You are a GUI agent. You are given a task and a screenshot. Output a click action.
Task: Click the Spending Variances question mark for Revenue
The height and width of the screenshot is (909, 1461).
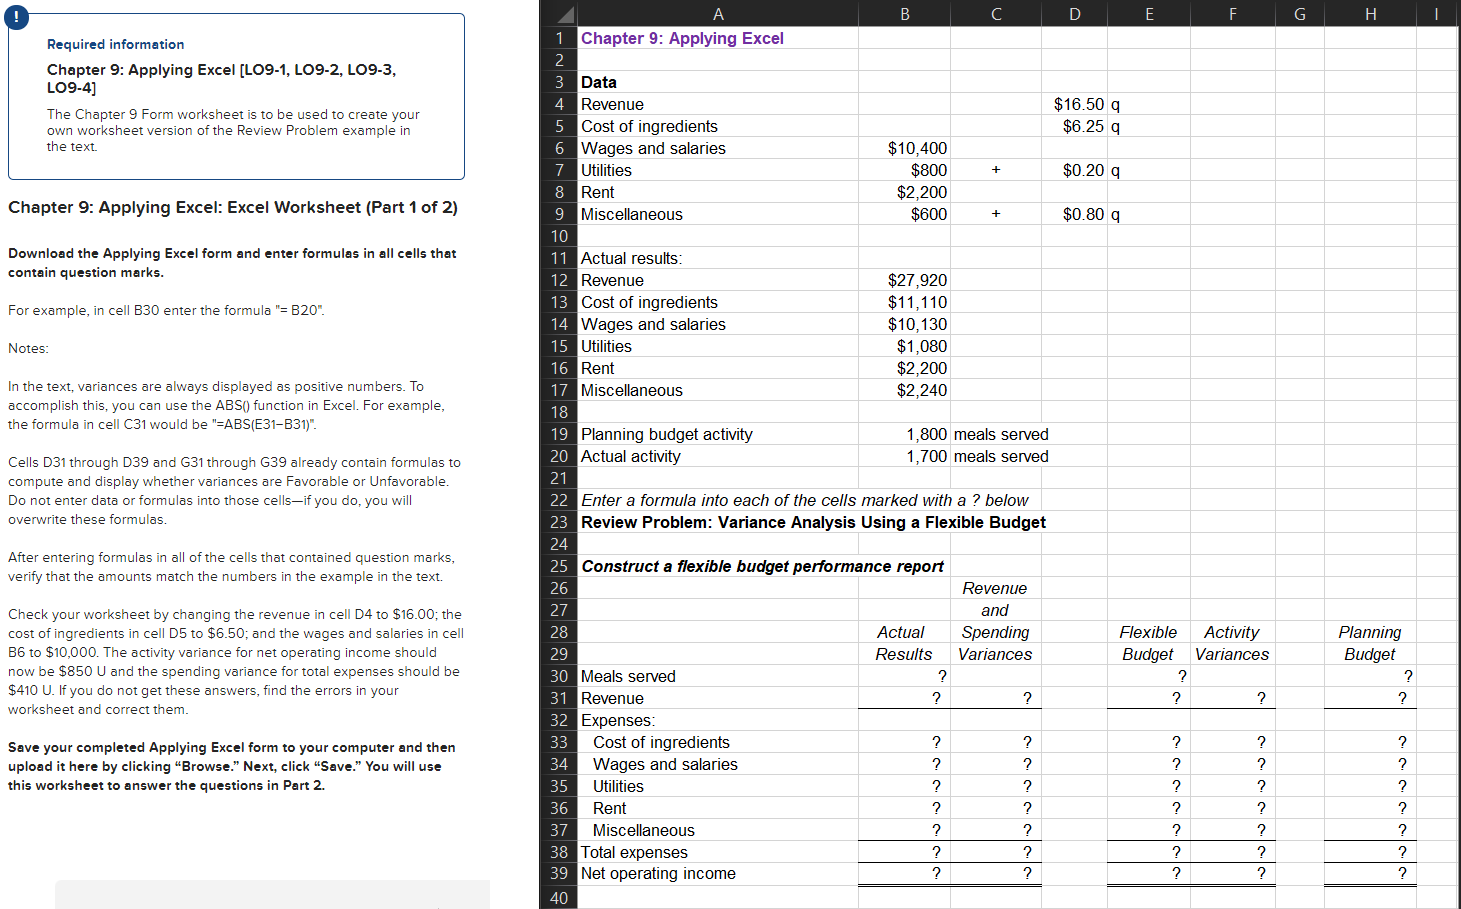pyautogui.click(x=1027, y=698)
